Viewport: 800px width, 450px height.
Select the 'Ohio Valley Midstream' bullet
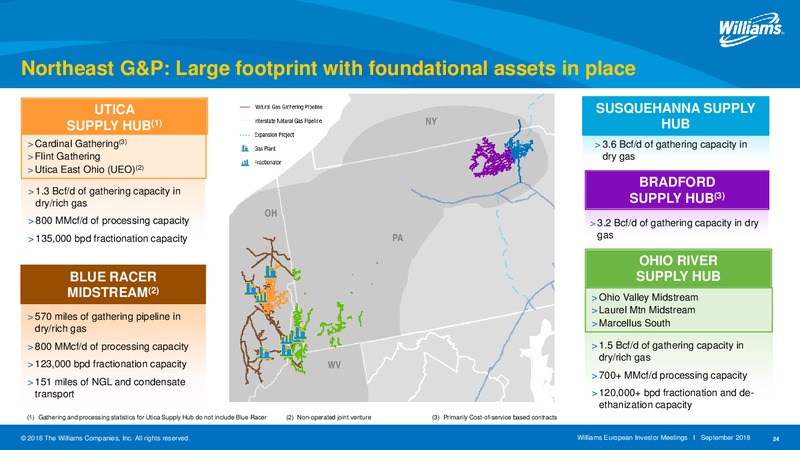pyautogui.click(x=645, y=297)
